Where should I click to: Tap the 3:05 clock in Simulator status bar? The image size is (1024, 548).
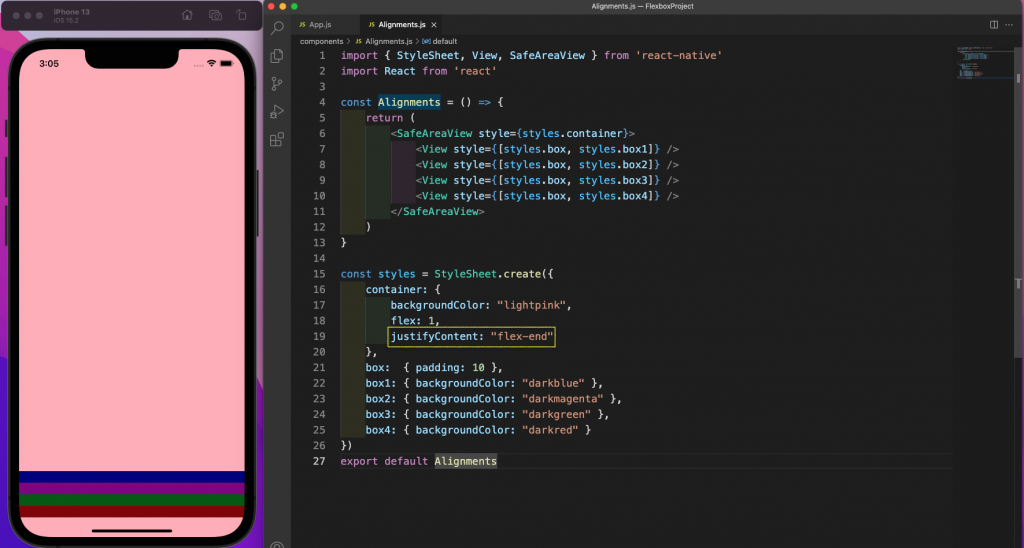49,63
